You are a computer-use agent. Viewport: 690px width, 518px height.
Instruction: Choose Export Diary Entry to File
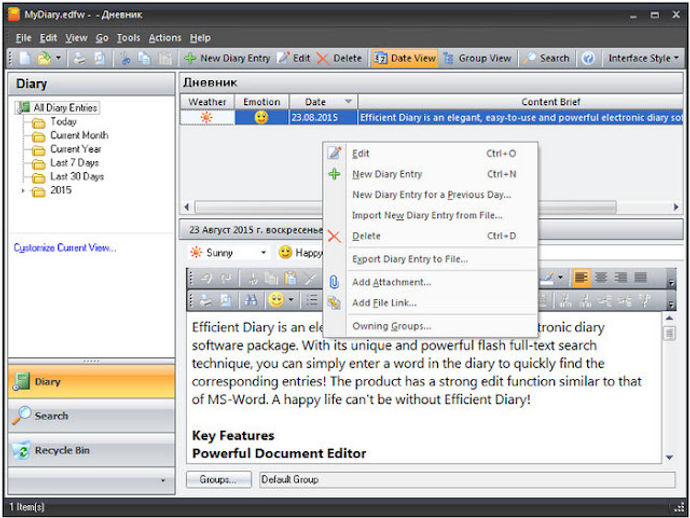[x=431, y=259]
